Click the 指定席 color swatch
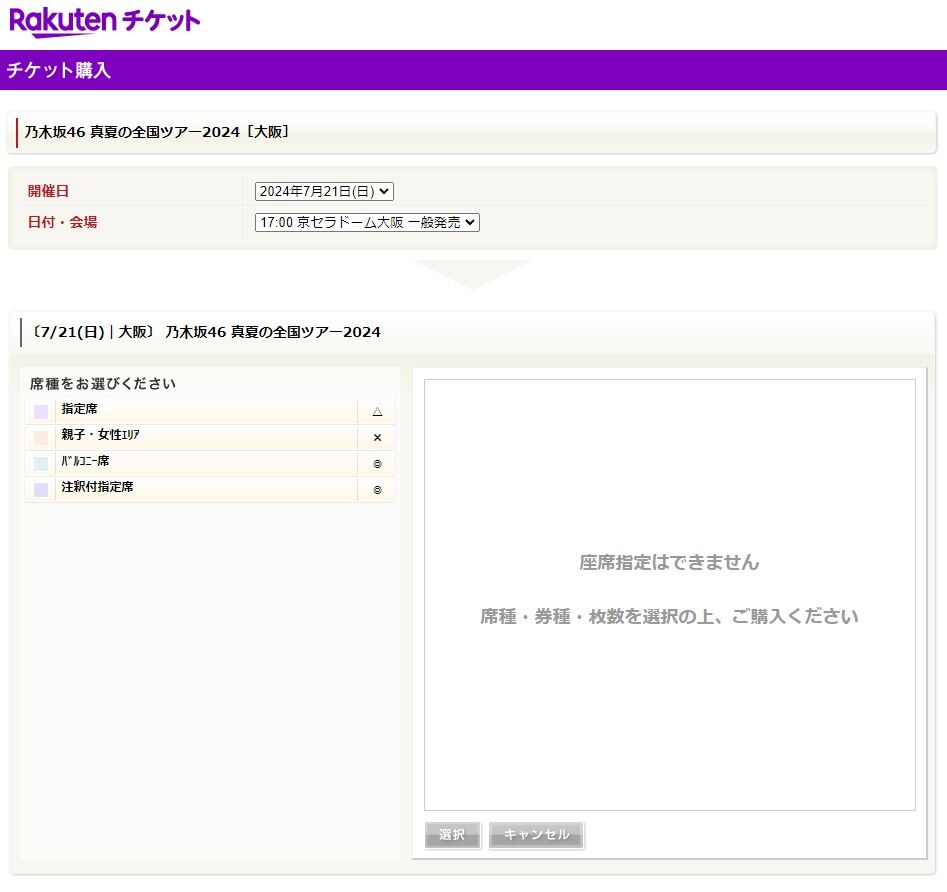Viewport: 947px width, 892px height. tap(41, 412)
